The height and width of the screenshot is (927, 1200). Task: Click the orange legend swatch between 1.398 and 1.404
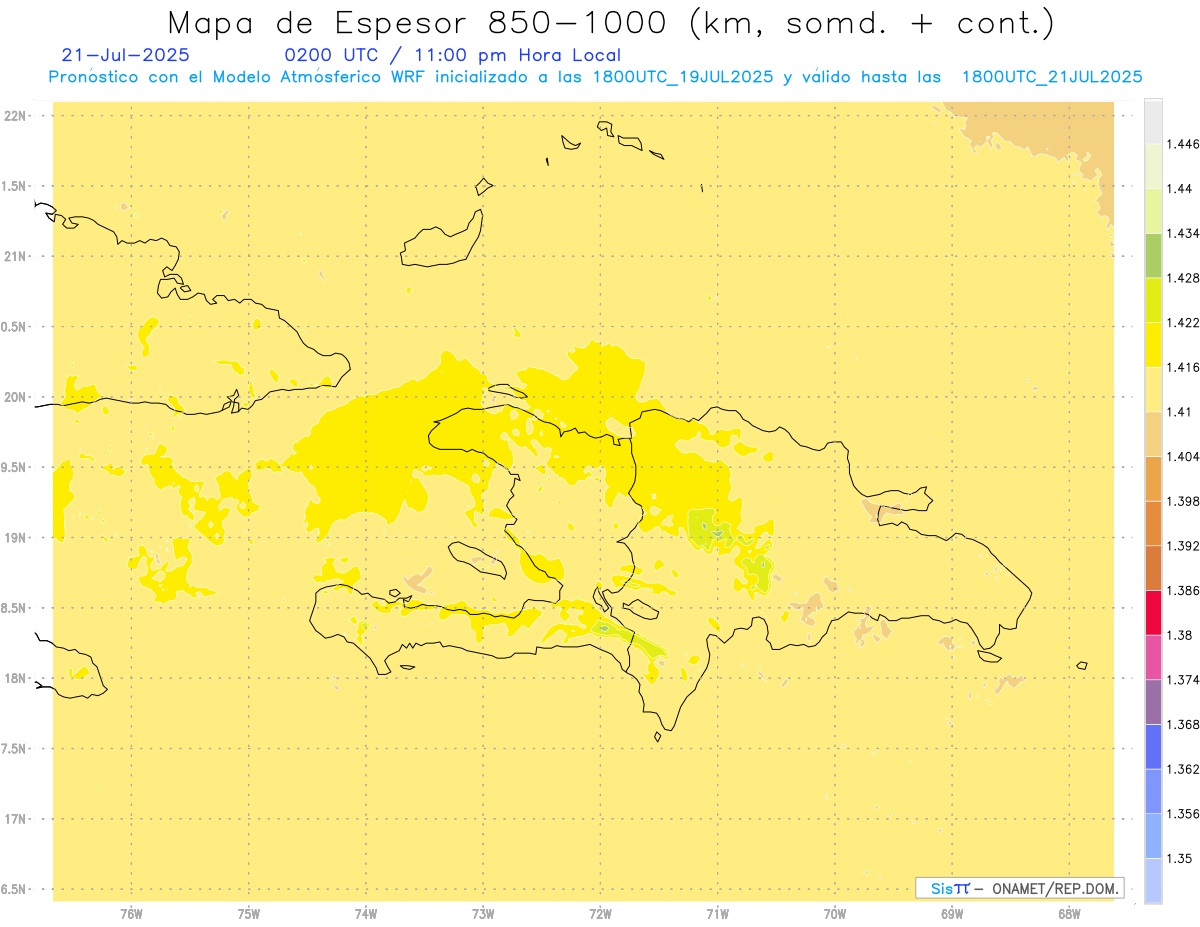(x=1153, y=479)
